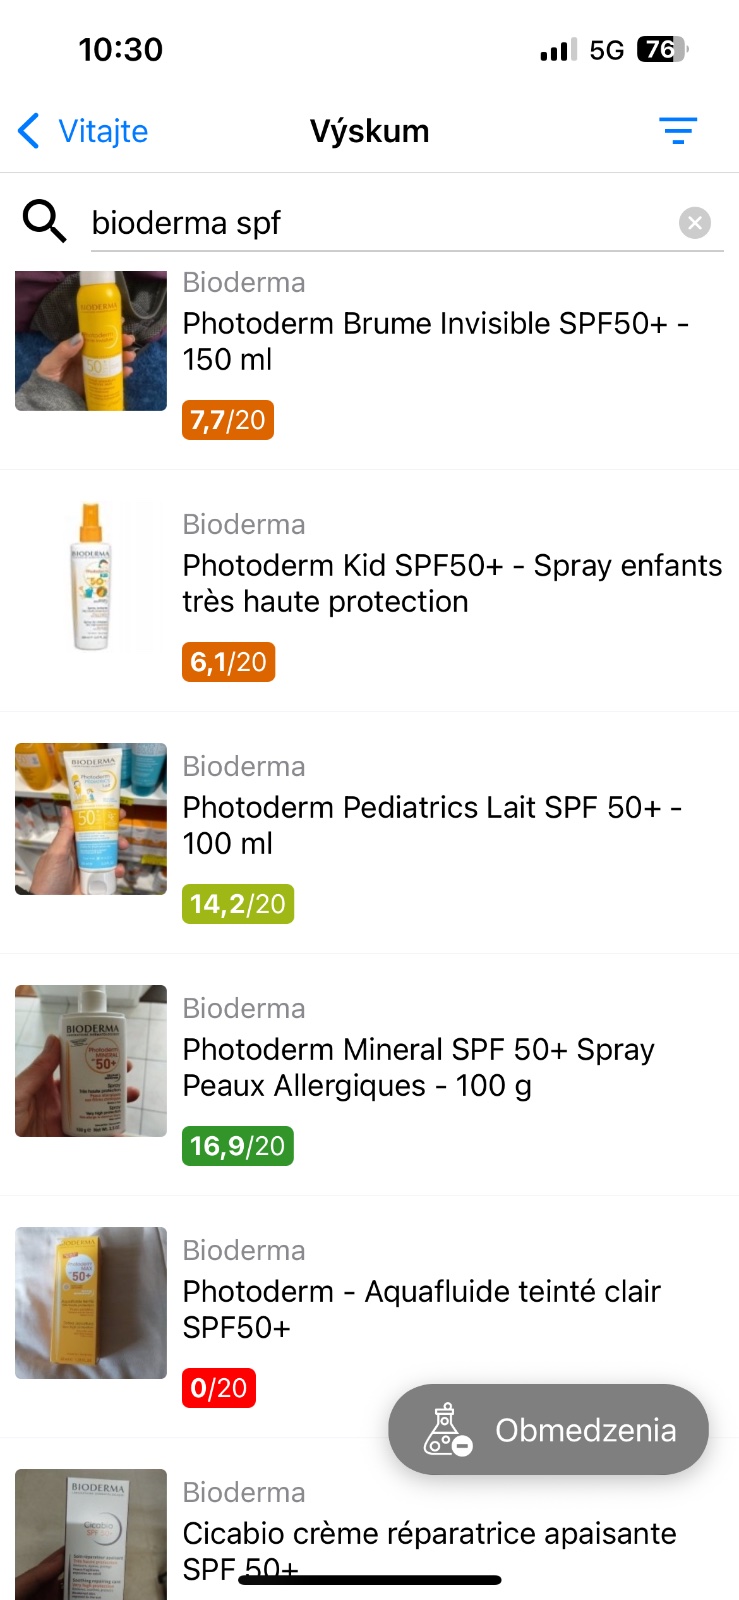Image resolution: width=739 pixels, height=1600 pixels.
Task: Tap the back chevron arrow
Action: click(x=30, y=130)
